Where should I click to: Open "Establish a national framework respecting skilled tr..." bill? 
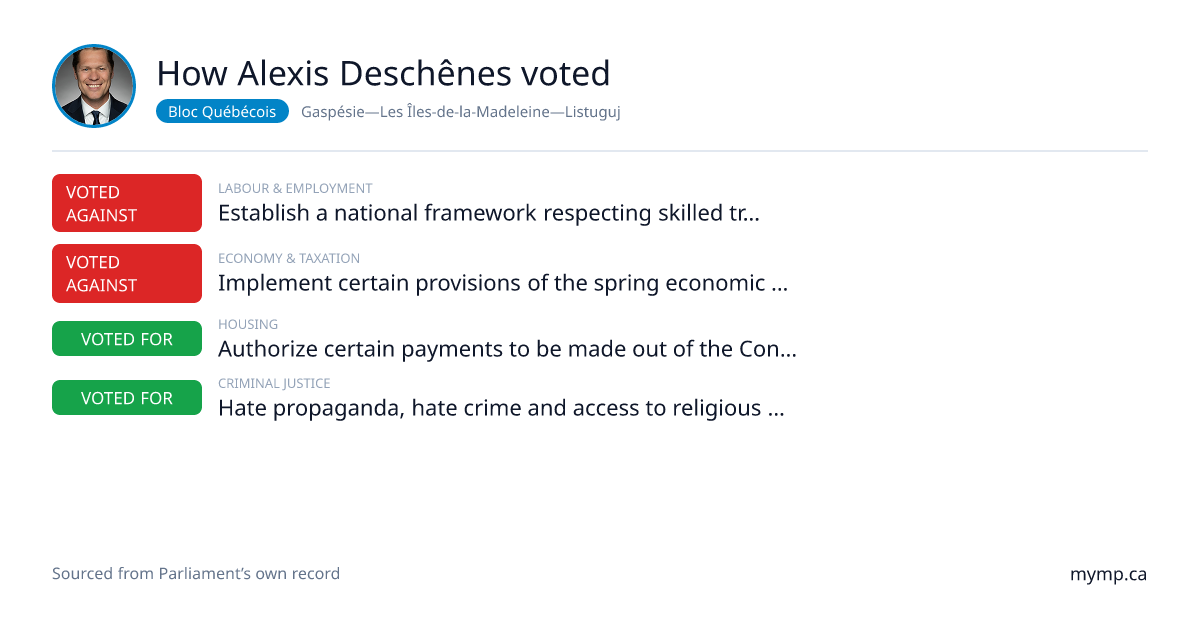(489, 213)
